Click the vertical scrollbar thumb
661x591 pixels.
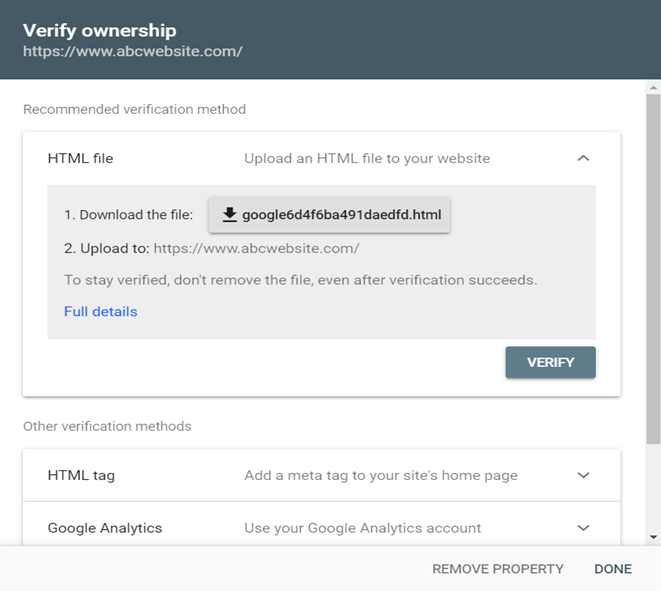pos(652,270)
